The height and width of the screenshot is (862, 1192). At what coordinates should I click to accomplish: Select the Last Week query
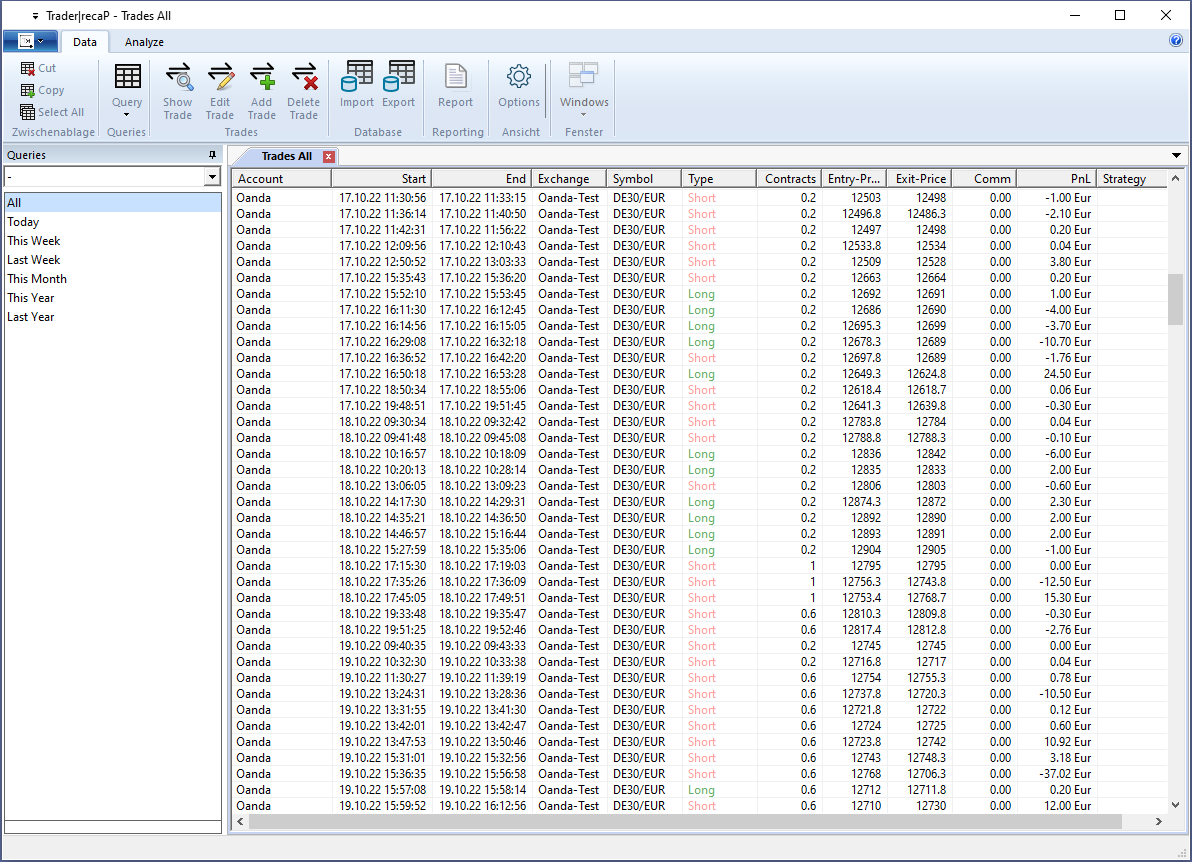tap(113, 260)
